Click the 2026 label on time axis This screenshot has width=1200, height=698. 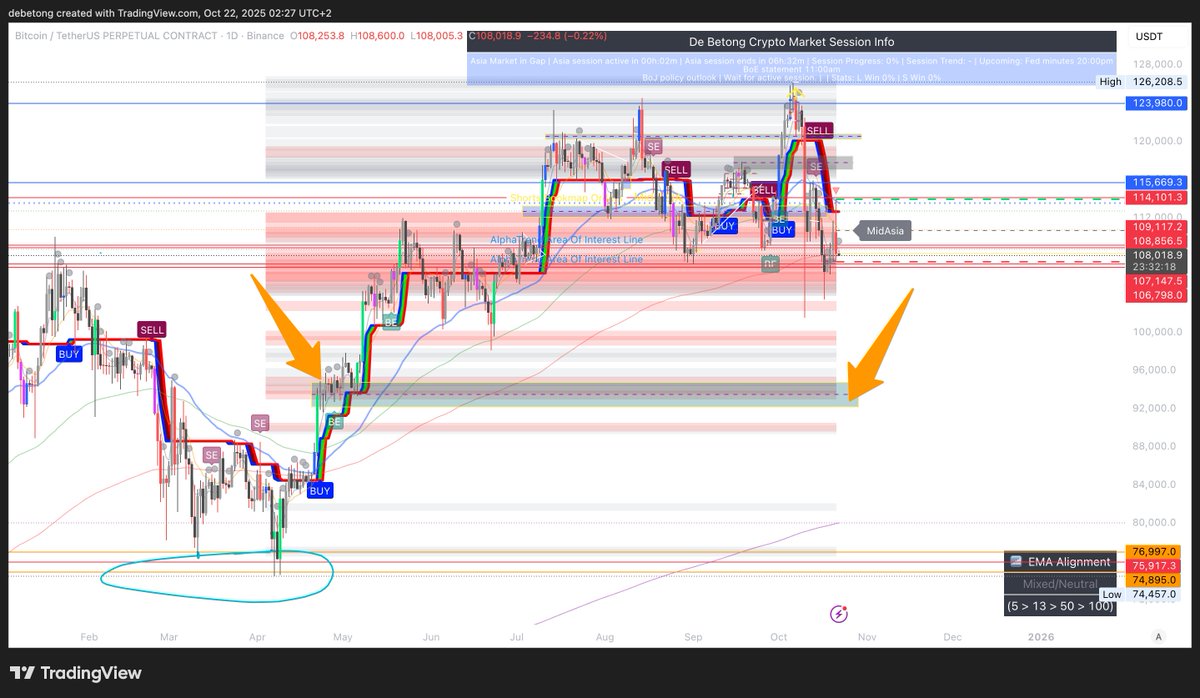point(1041,636)
